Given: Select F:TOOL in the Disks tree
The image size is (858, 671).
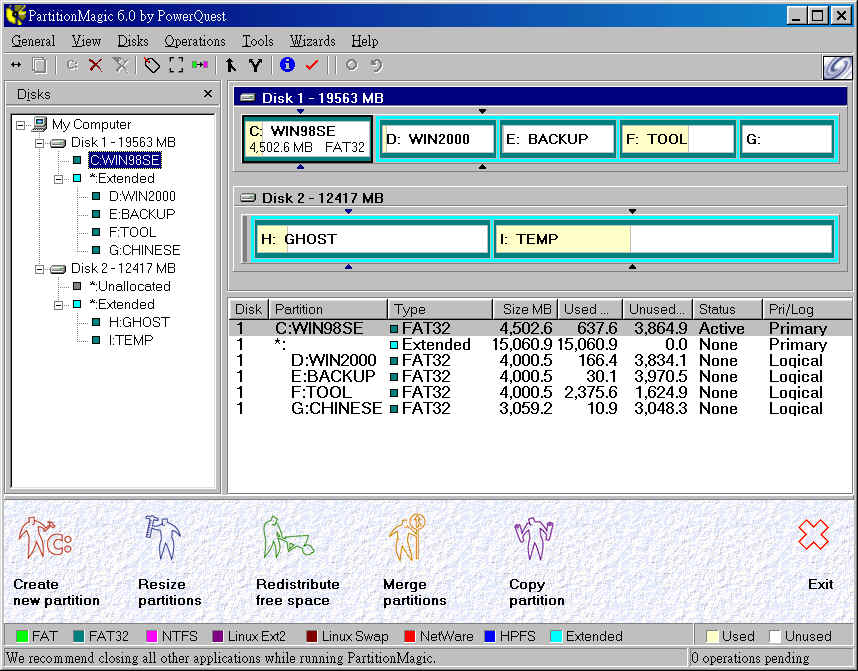Looking at the screenshot, I should click(132, 233).
